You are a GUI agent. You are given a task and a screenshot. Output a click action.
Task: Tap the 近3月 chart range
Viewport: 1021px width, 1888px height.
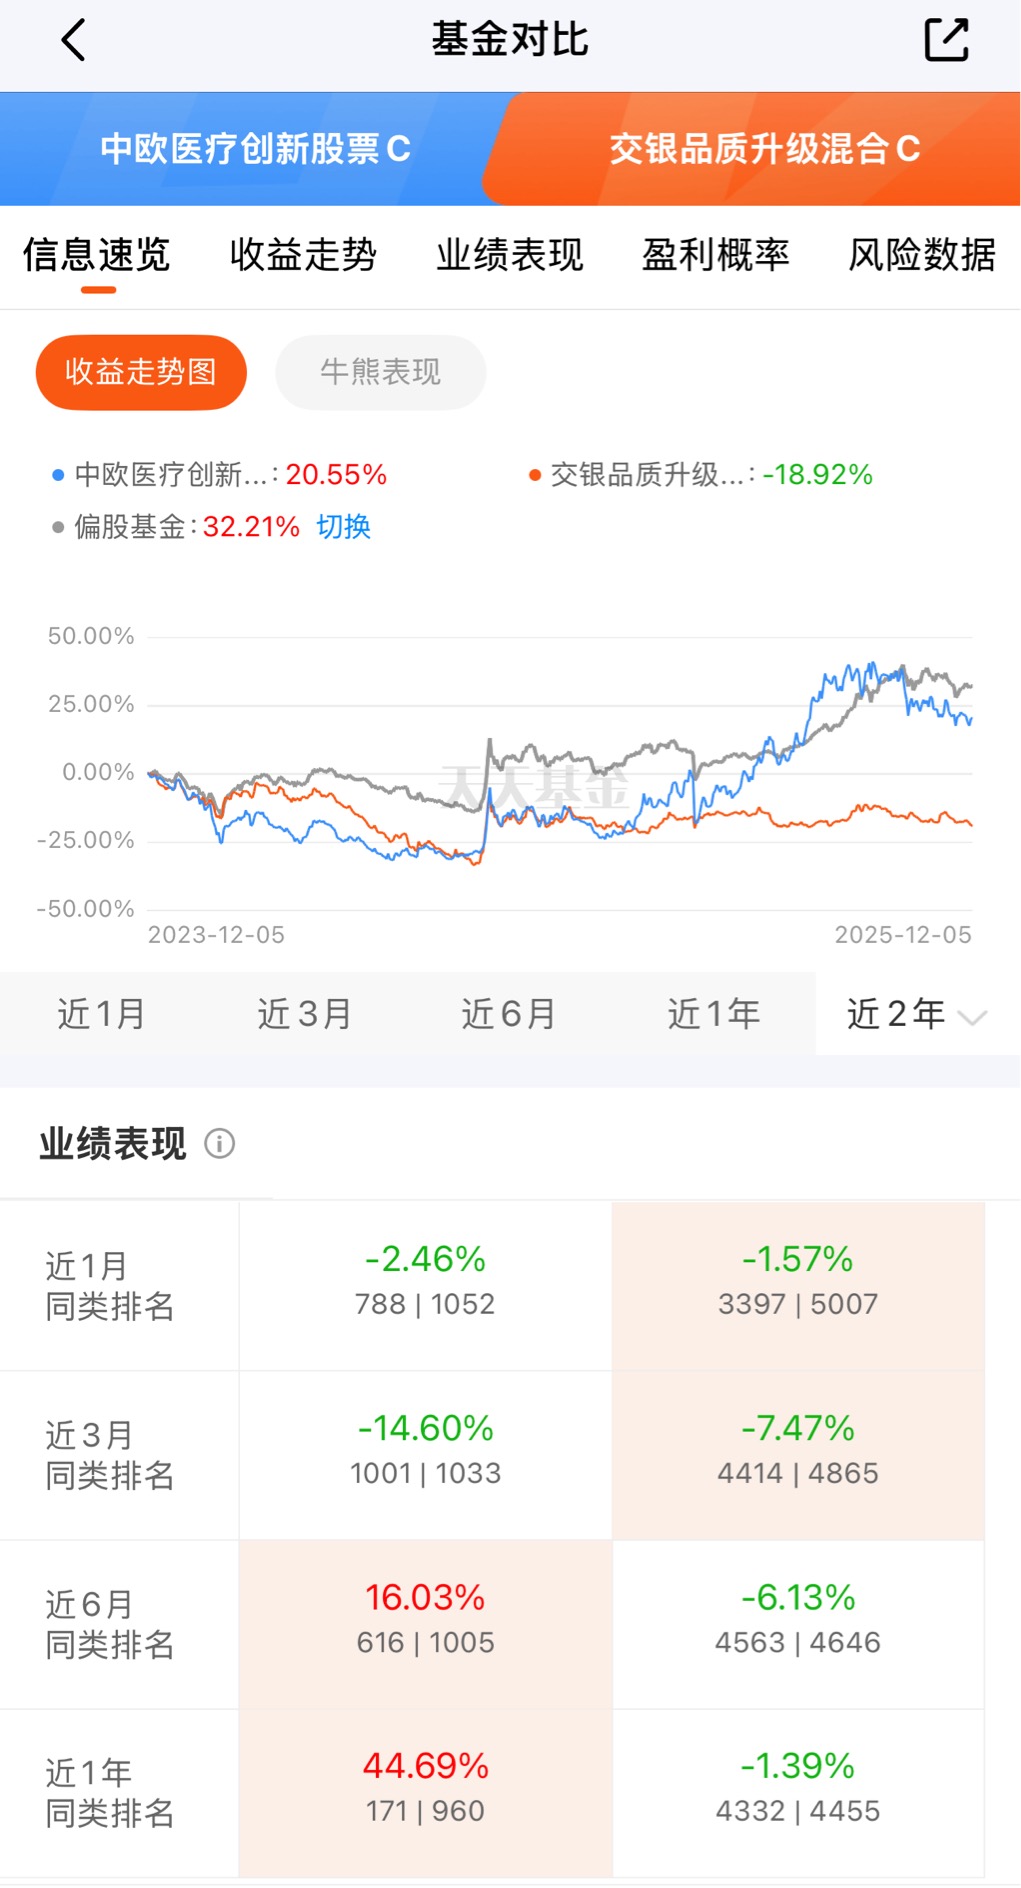click(304, 1014)
